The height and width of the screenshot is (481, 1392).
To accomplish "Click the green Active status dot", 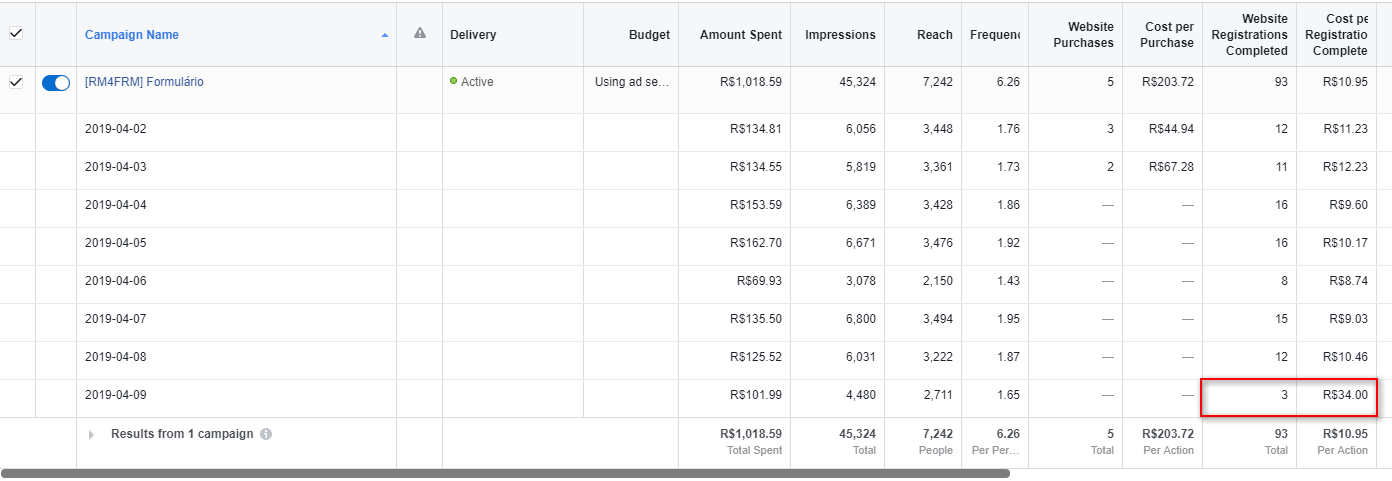I will 454,81.
